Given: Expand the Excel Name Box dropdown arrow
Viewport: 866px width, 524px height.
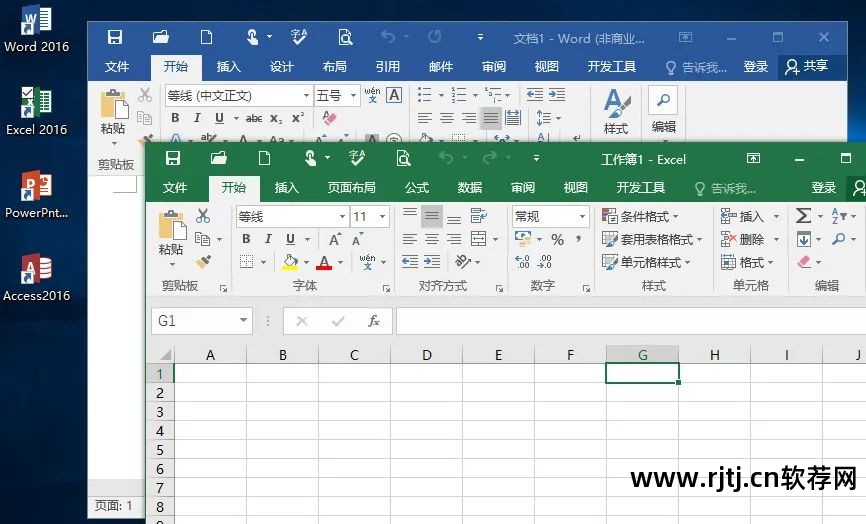Looking at the screenshot, I should pyautogui.click(x=243, y=321).
